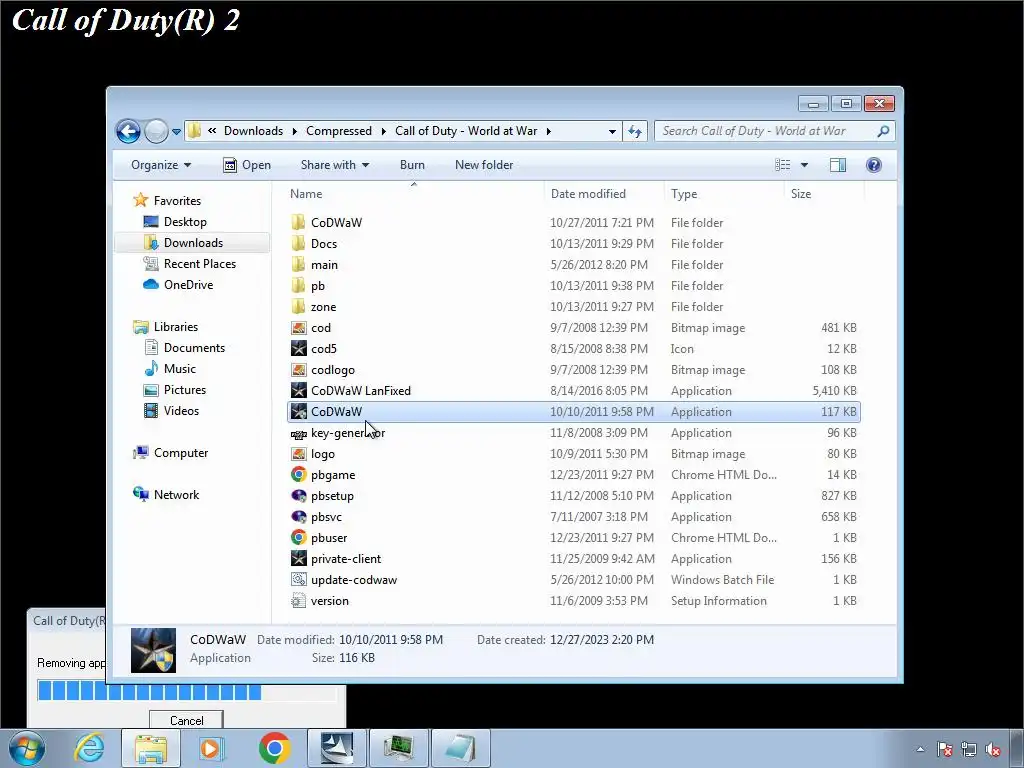The width and height of the screenshot is (1024, 768).
Task: Select the cod5 icon file
Action: click(x=573, y=349)
